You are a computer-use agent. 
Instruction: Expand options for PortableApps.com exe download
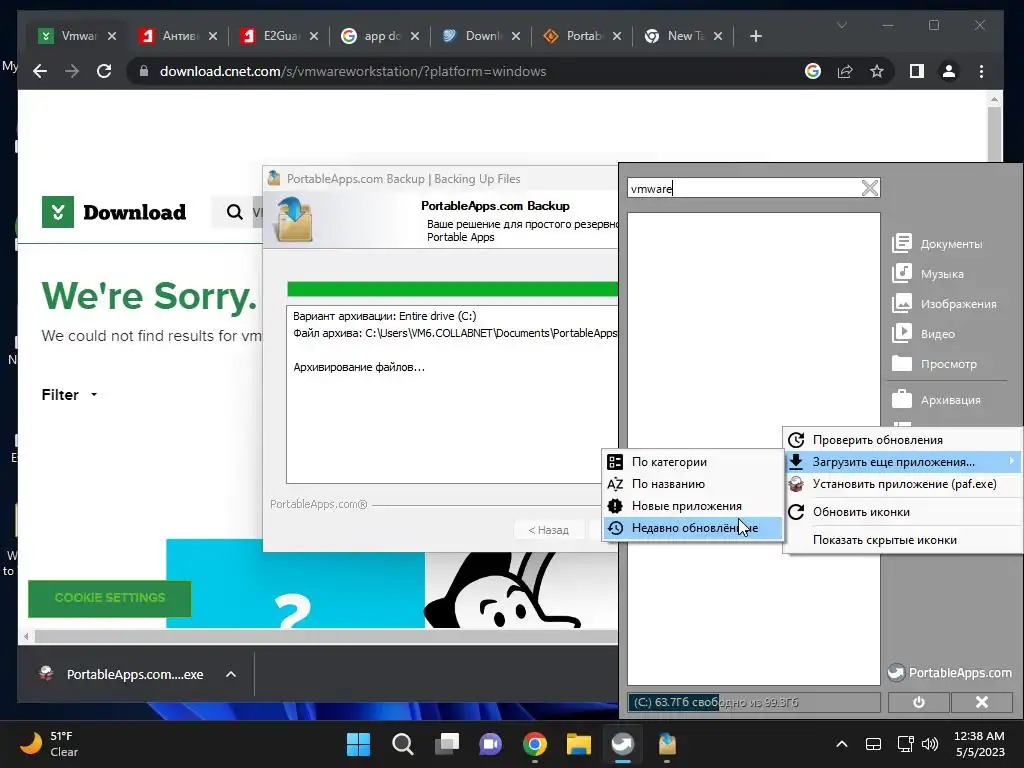(231, 674)
